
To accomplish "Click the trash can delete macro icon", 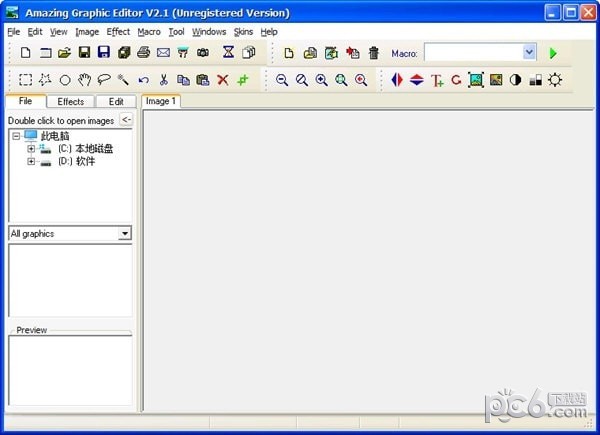I will pyautogui.click(x=374, y=53).
